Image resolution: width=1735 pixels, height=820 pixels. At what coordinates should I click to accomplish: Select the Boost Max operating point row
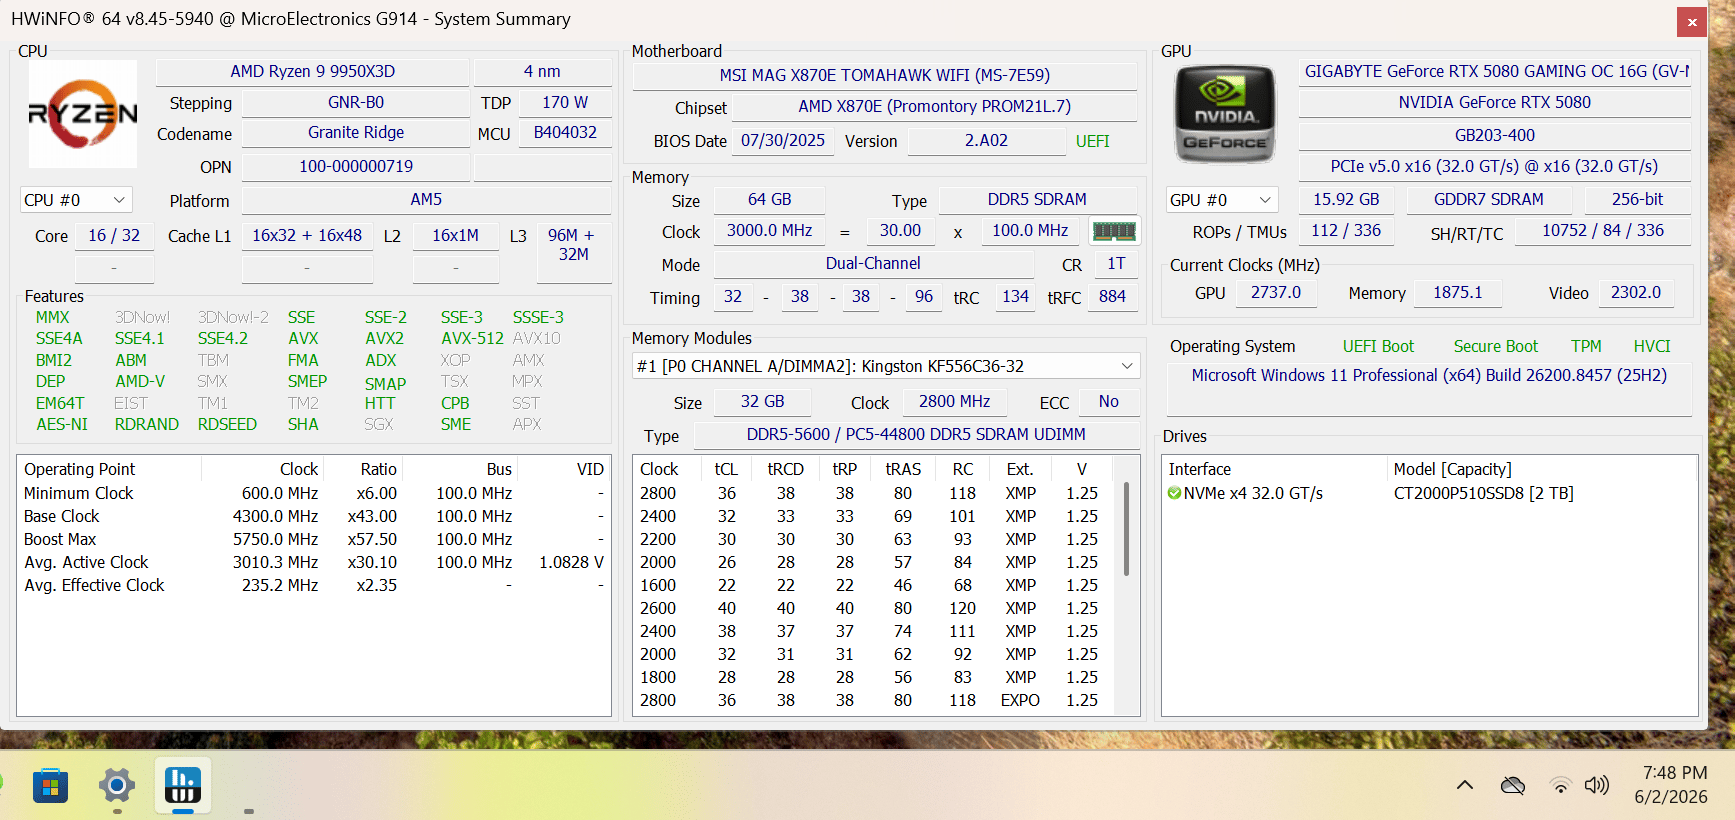click(x=314, y=540)
